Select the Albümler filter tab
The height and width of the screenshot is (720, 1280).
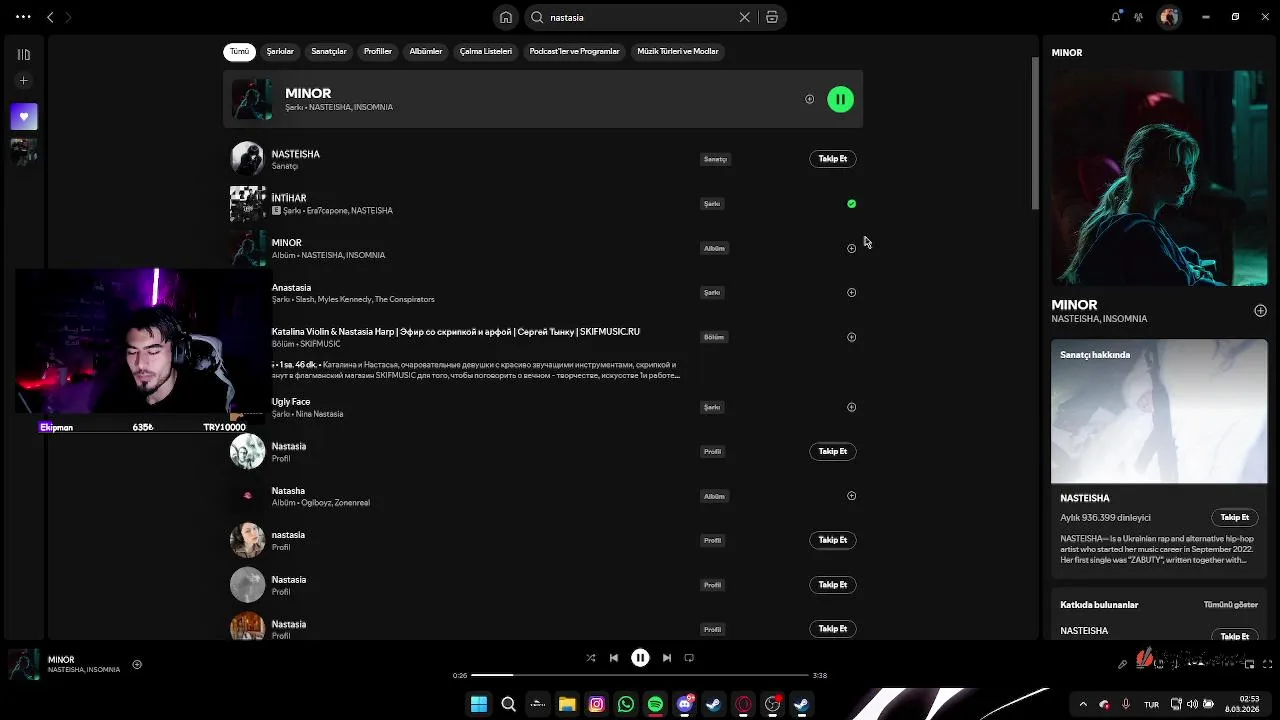point(425,51)
